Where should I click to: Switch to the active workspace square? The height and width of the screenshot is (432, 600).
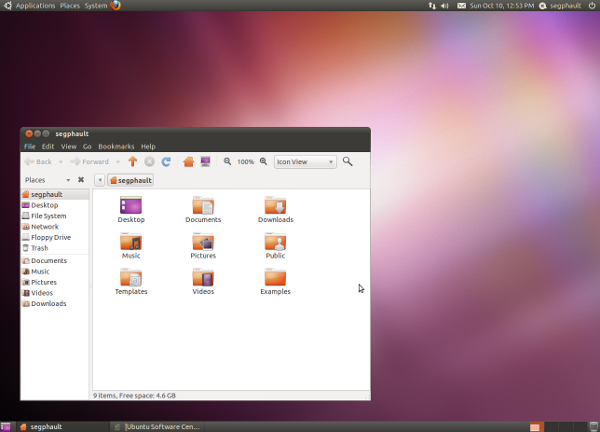[535, 427]
